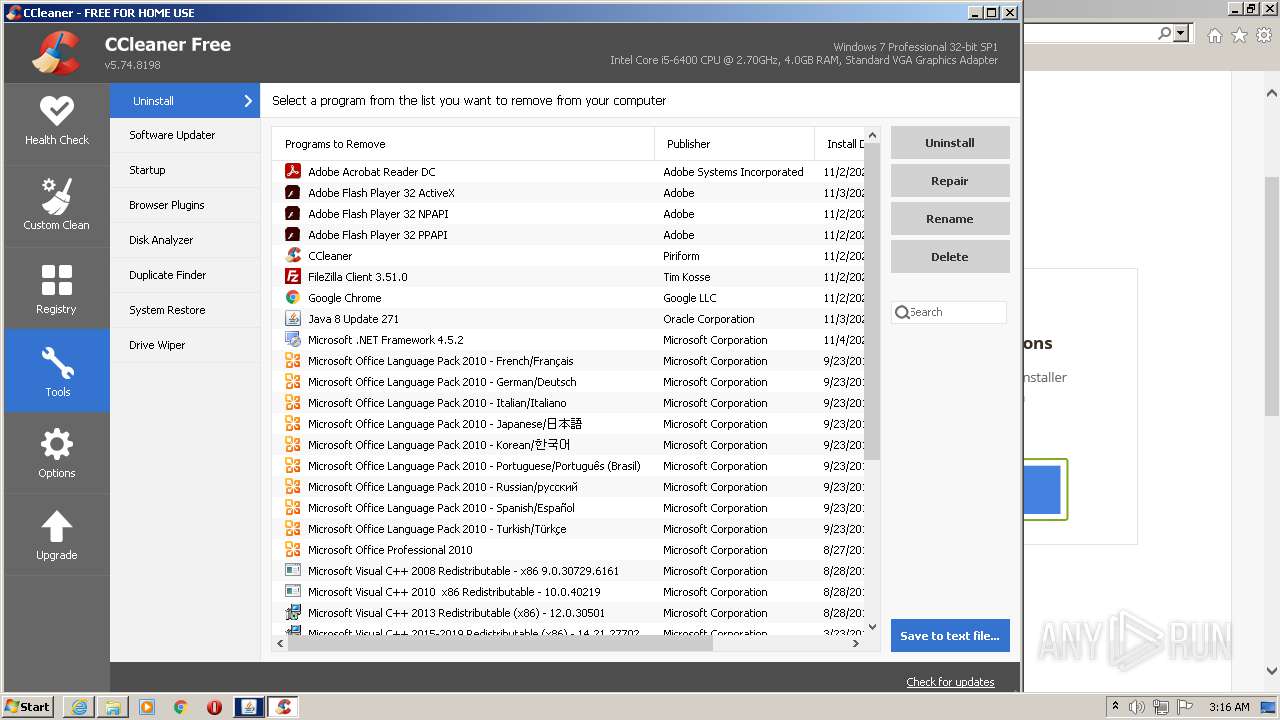This screenshot has width=1280, height=720.
Task: Sort by the Publisher column
Action: pyautogui.click(x=734, y=144)
